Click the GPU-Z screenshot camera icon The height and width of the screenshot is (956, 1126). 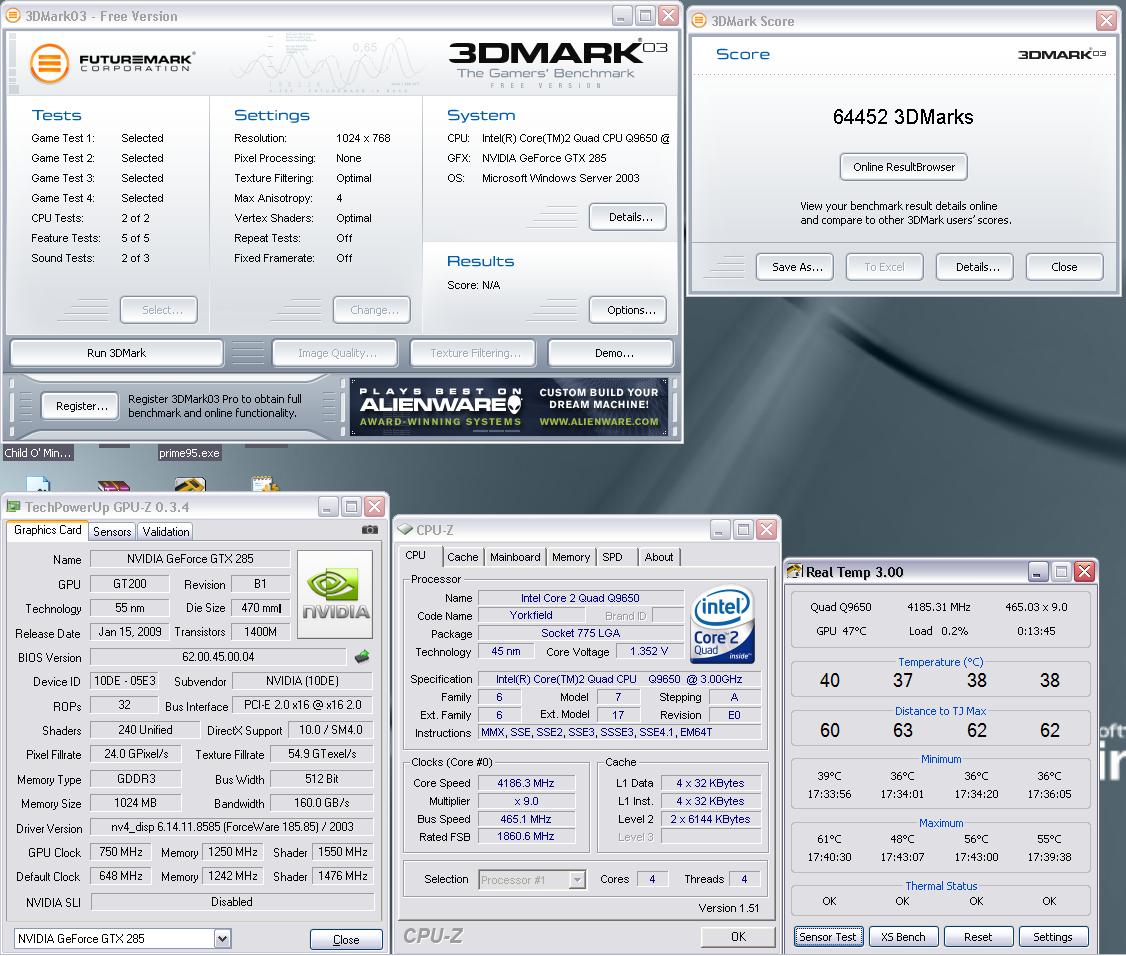point(369,530)
